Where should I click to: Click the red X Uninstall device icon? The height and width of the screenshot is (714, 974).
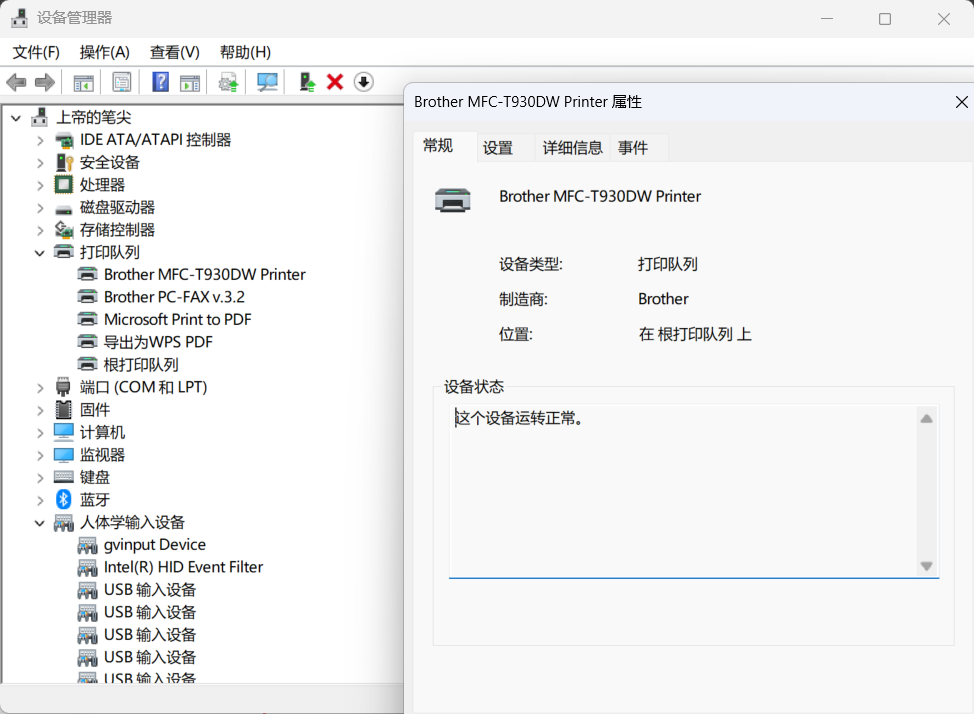[335, 82]
